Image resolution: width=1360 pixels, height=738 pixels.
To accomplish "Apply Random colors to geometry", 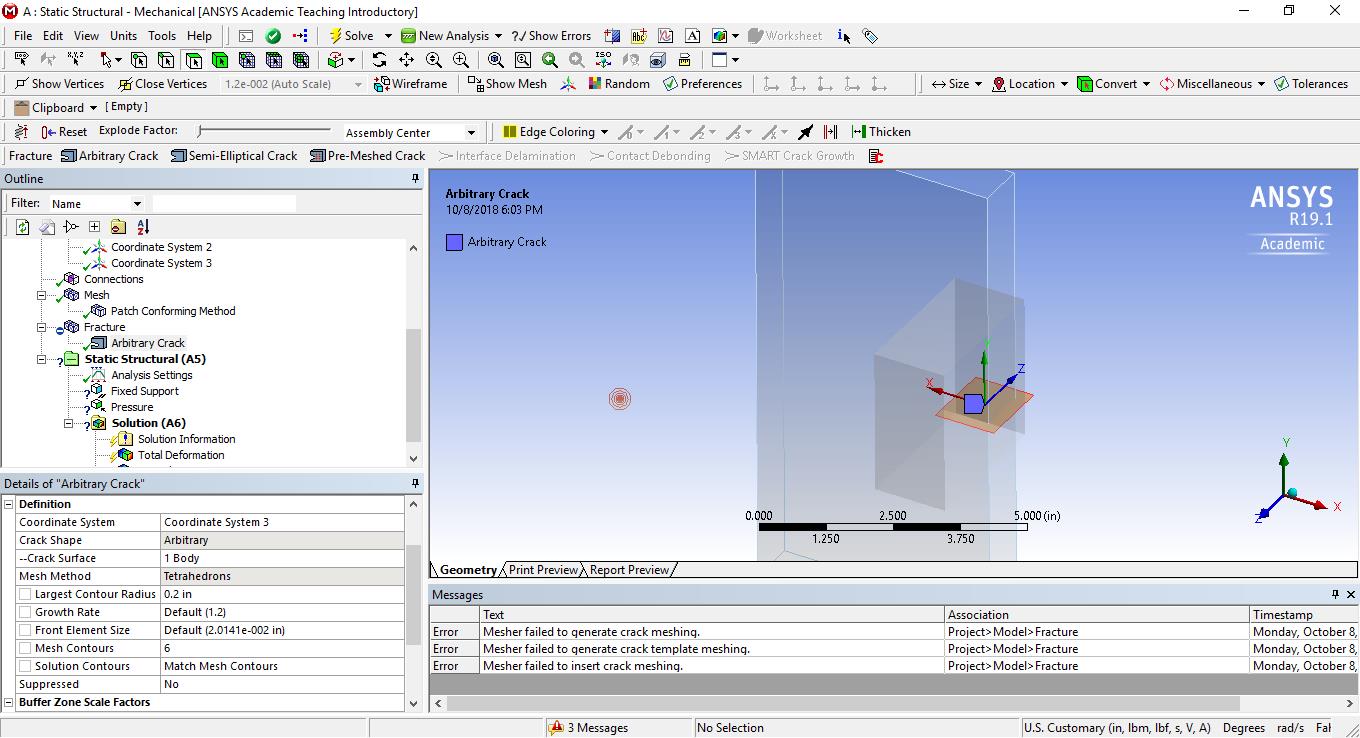I will 618,84.
